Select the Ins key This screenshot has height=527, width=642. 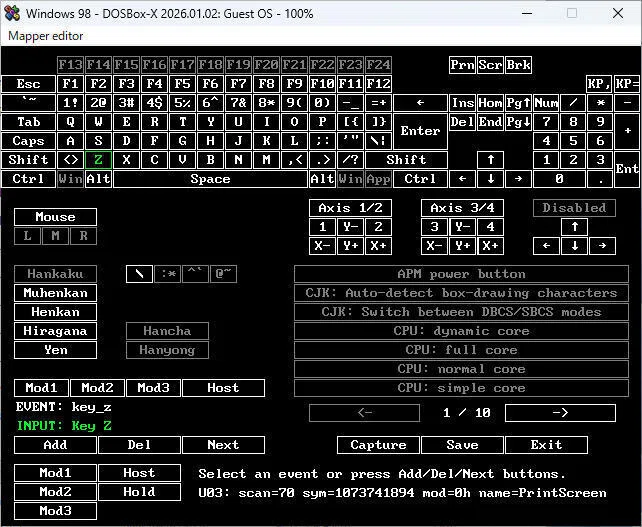coord(462,102)
